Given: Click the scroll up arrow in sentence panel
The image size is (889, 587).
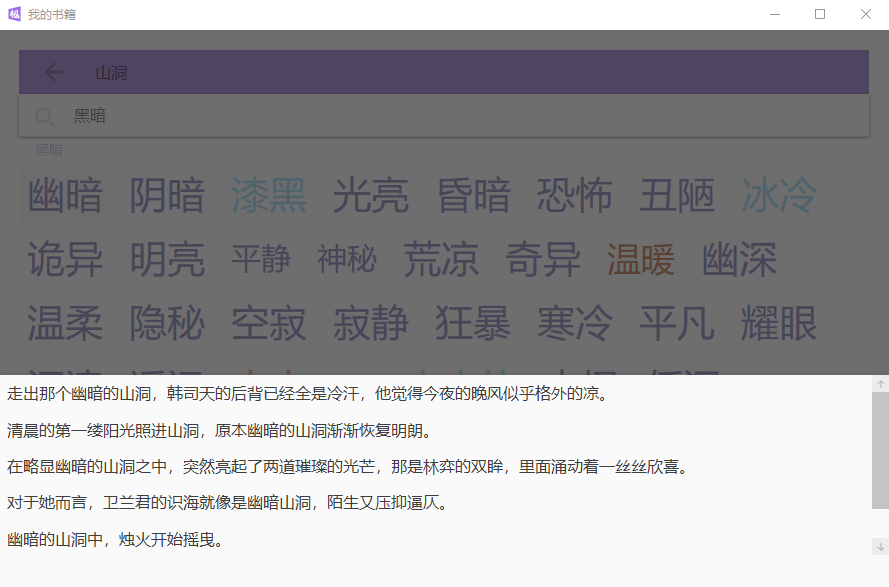Looking at the screenshot, I should tap(880, 384).
